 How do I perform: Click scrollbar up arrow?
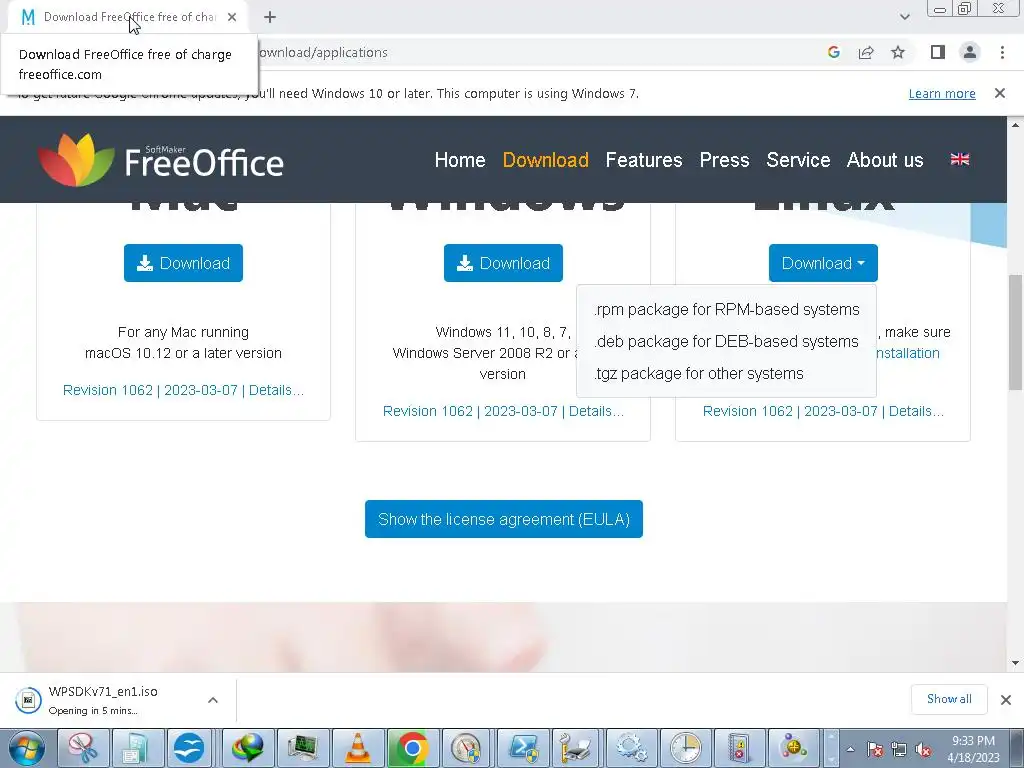(1016, 125)
